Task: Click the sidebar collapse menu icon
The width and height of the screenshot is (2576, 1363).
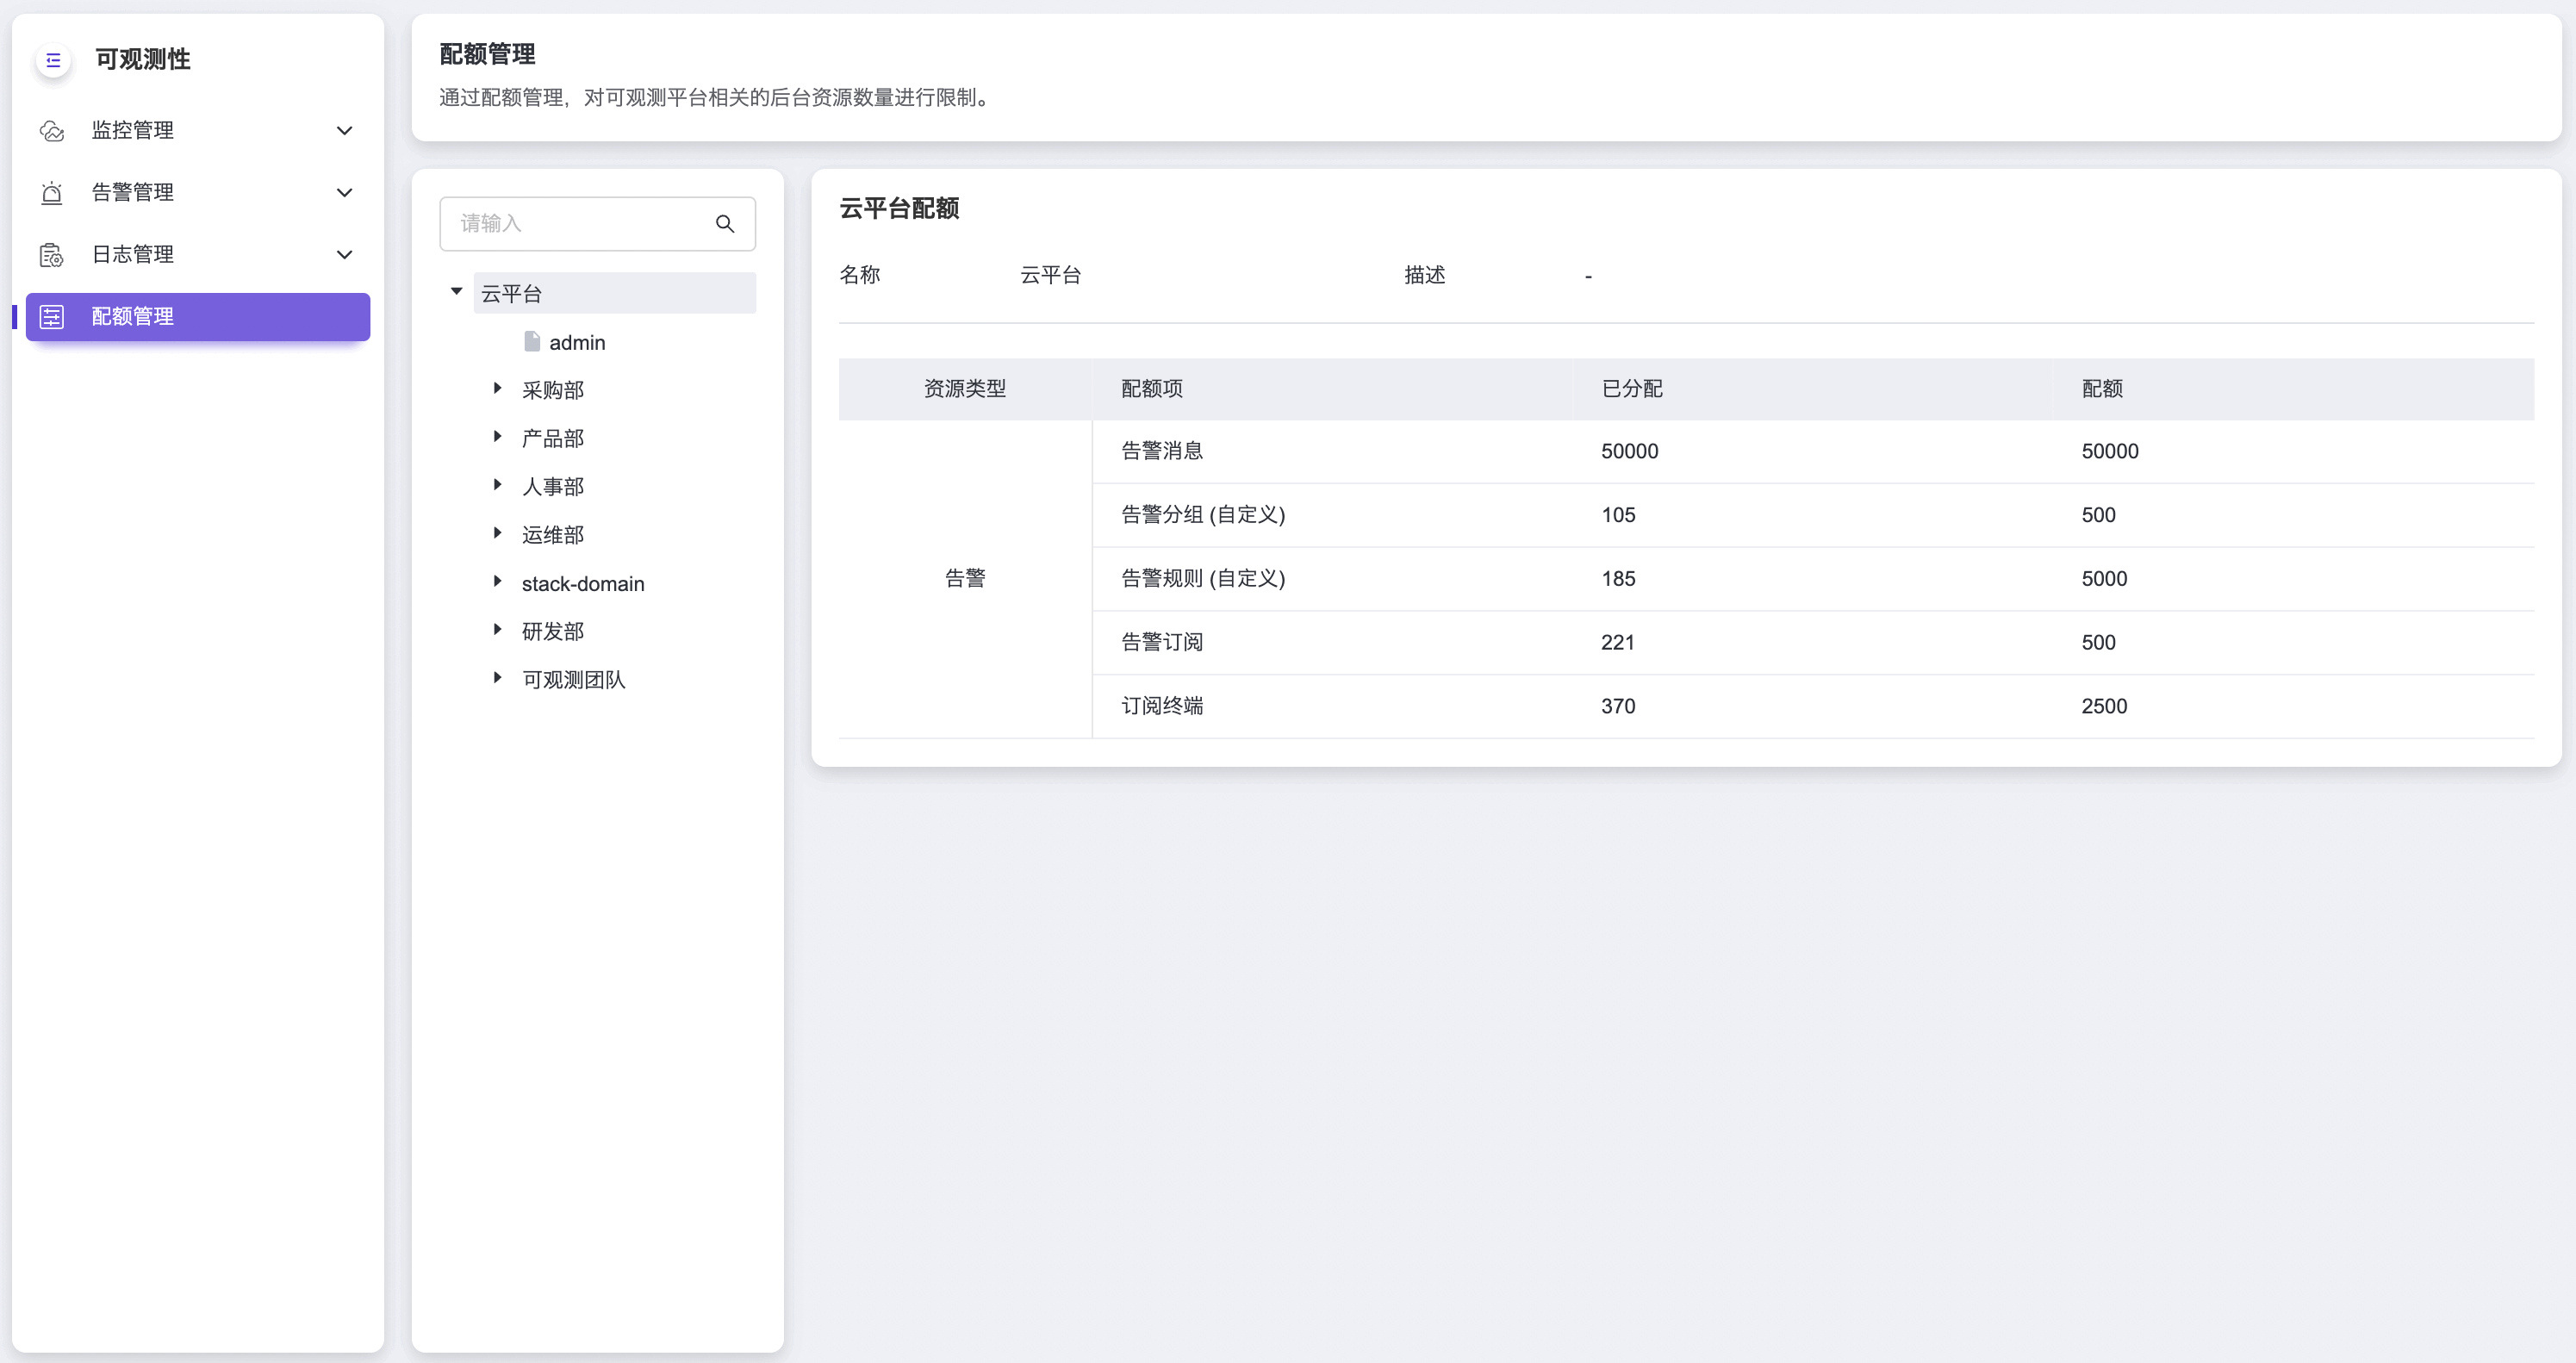Action: coord(53,60)
